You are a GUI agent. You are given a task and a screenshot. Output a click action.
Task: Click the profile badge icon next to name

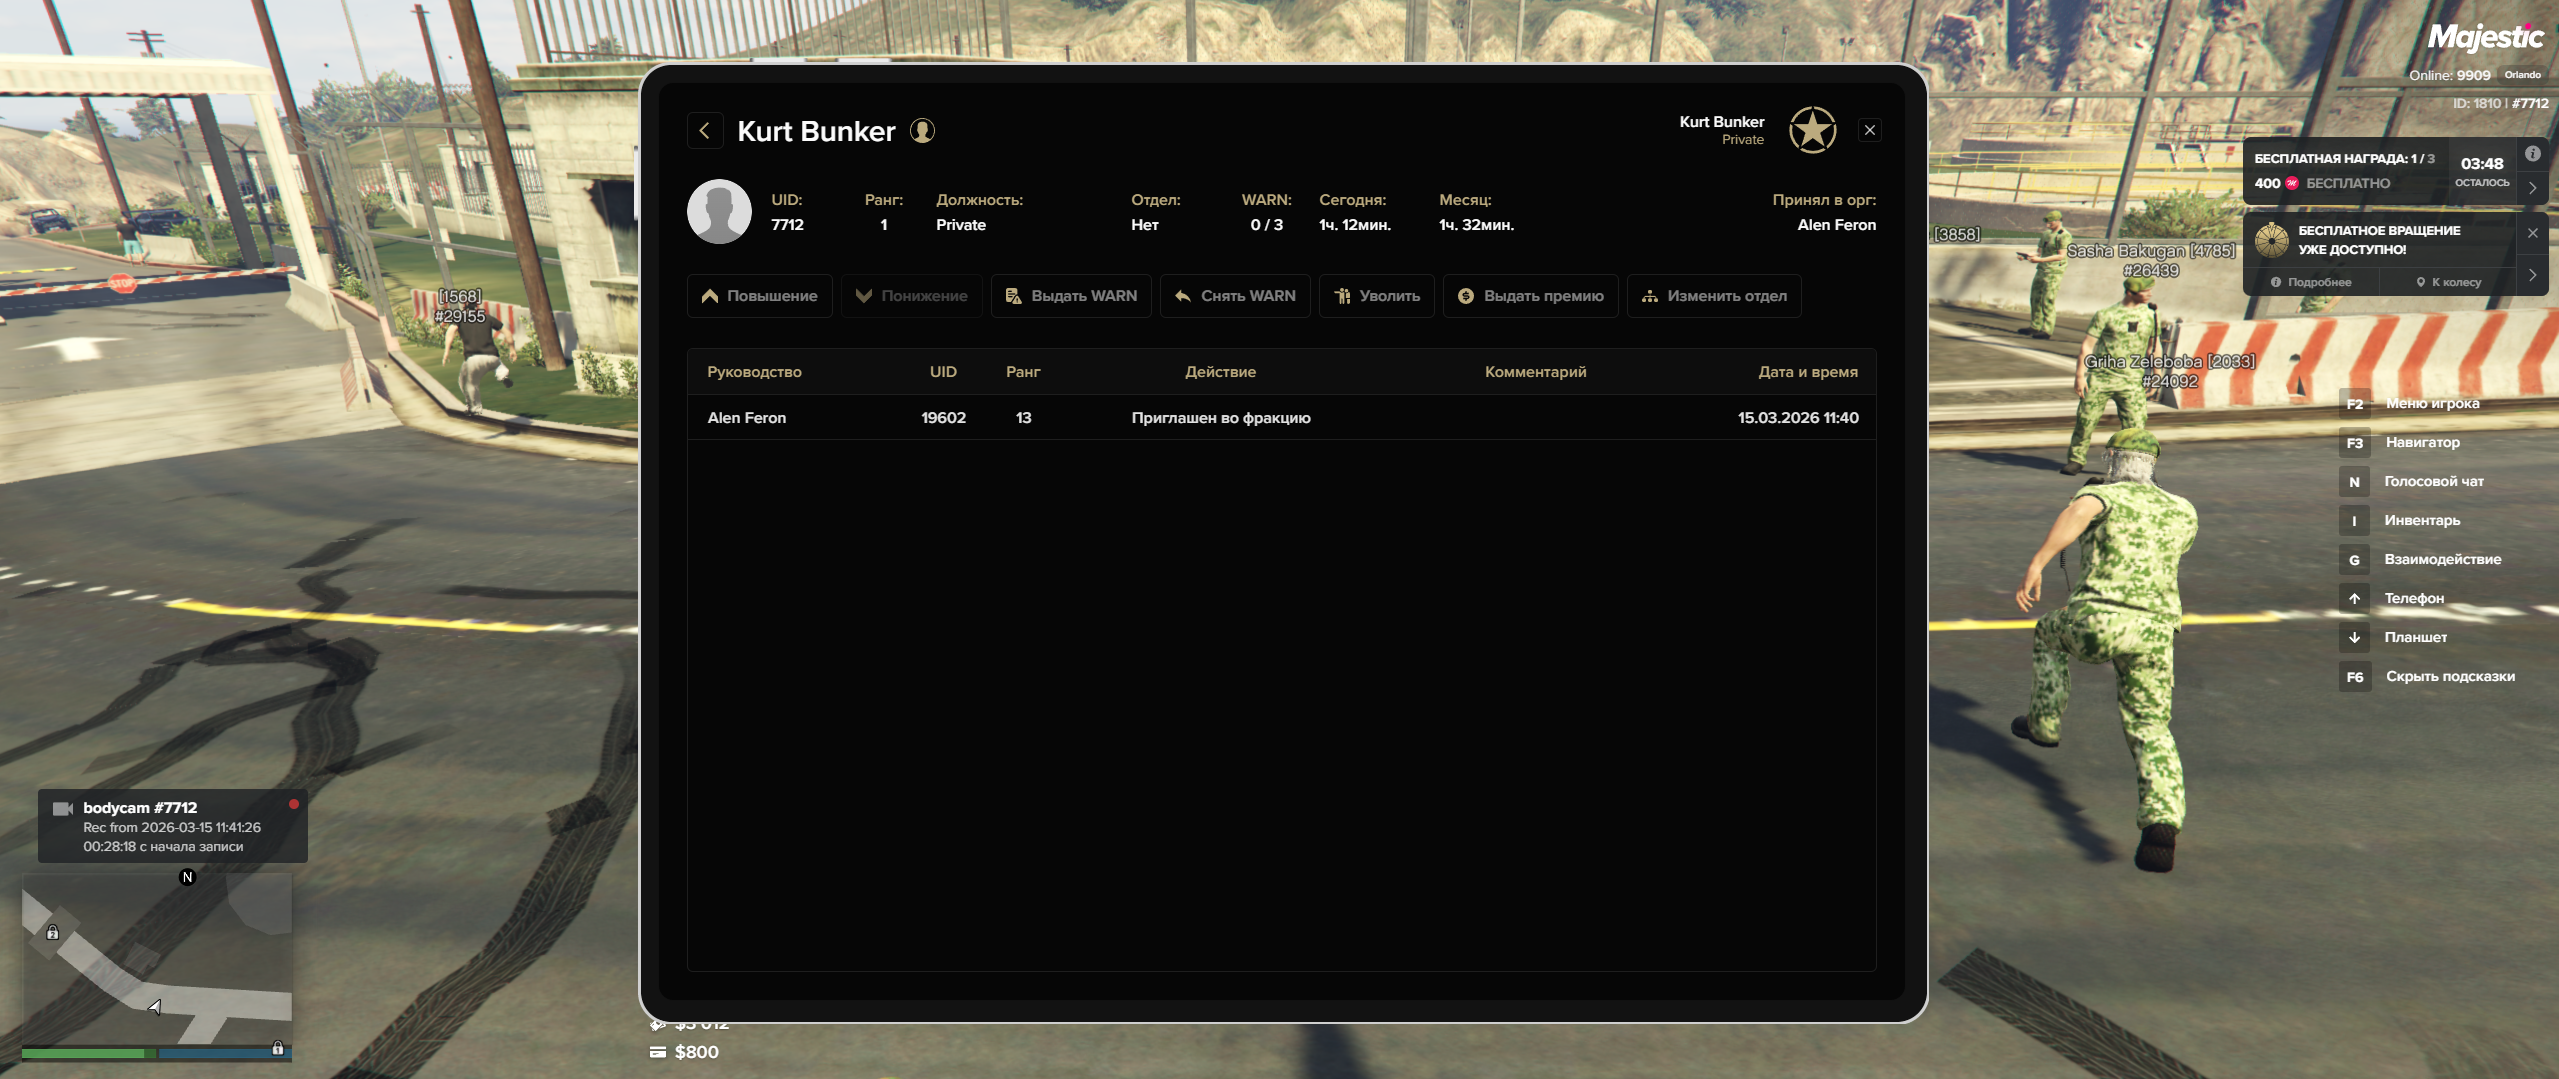pos(922,131)
